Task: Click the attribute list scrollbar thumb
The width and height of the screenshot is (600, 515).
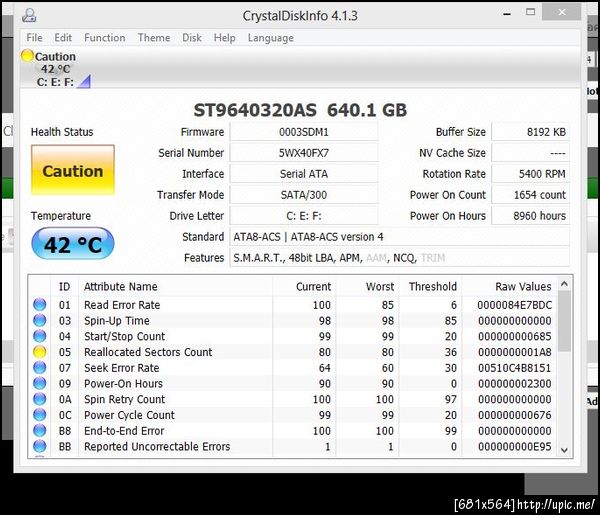Action: click(x=564, y=321)
